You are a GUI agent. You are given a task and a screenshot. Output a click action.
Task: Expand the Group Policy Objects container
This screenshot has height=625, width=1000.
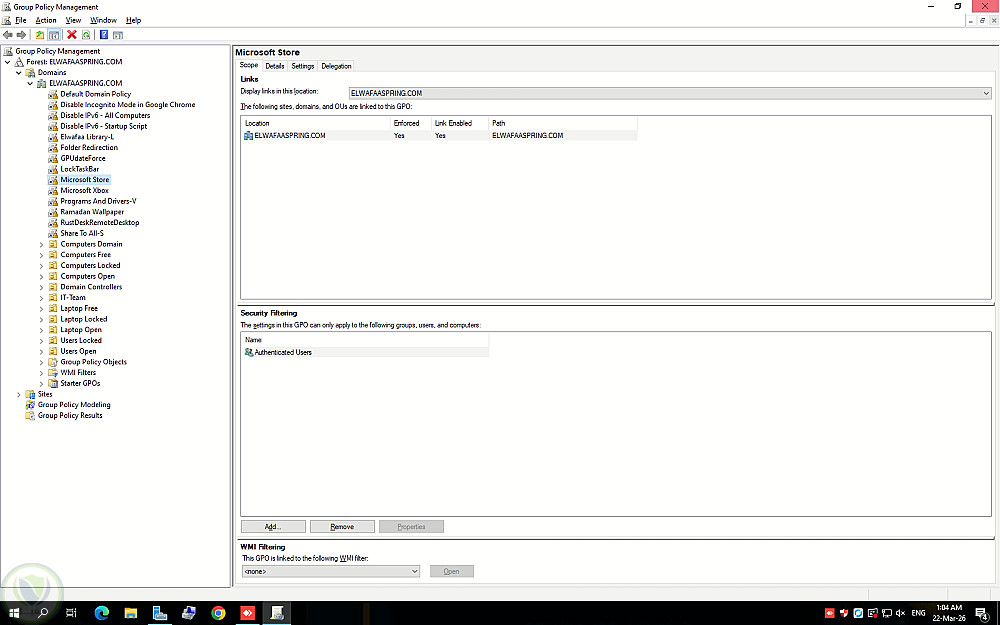tap(41, 362)
